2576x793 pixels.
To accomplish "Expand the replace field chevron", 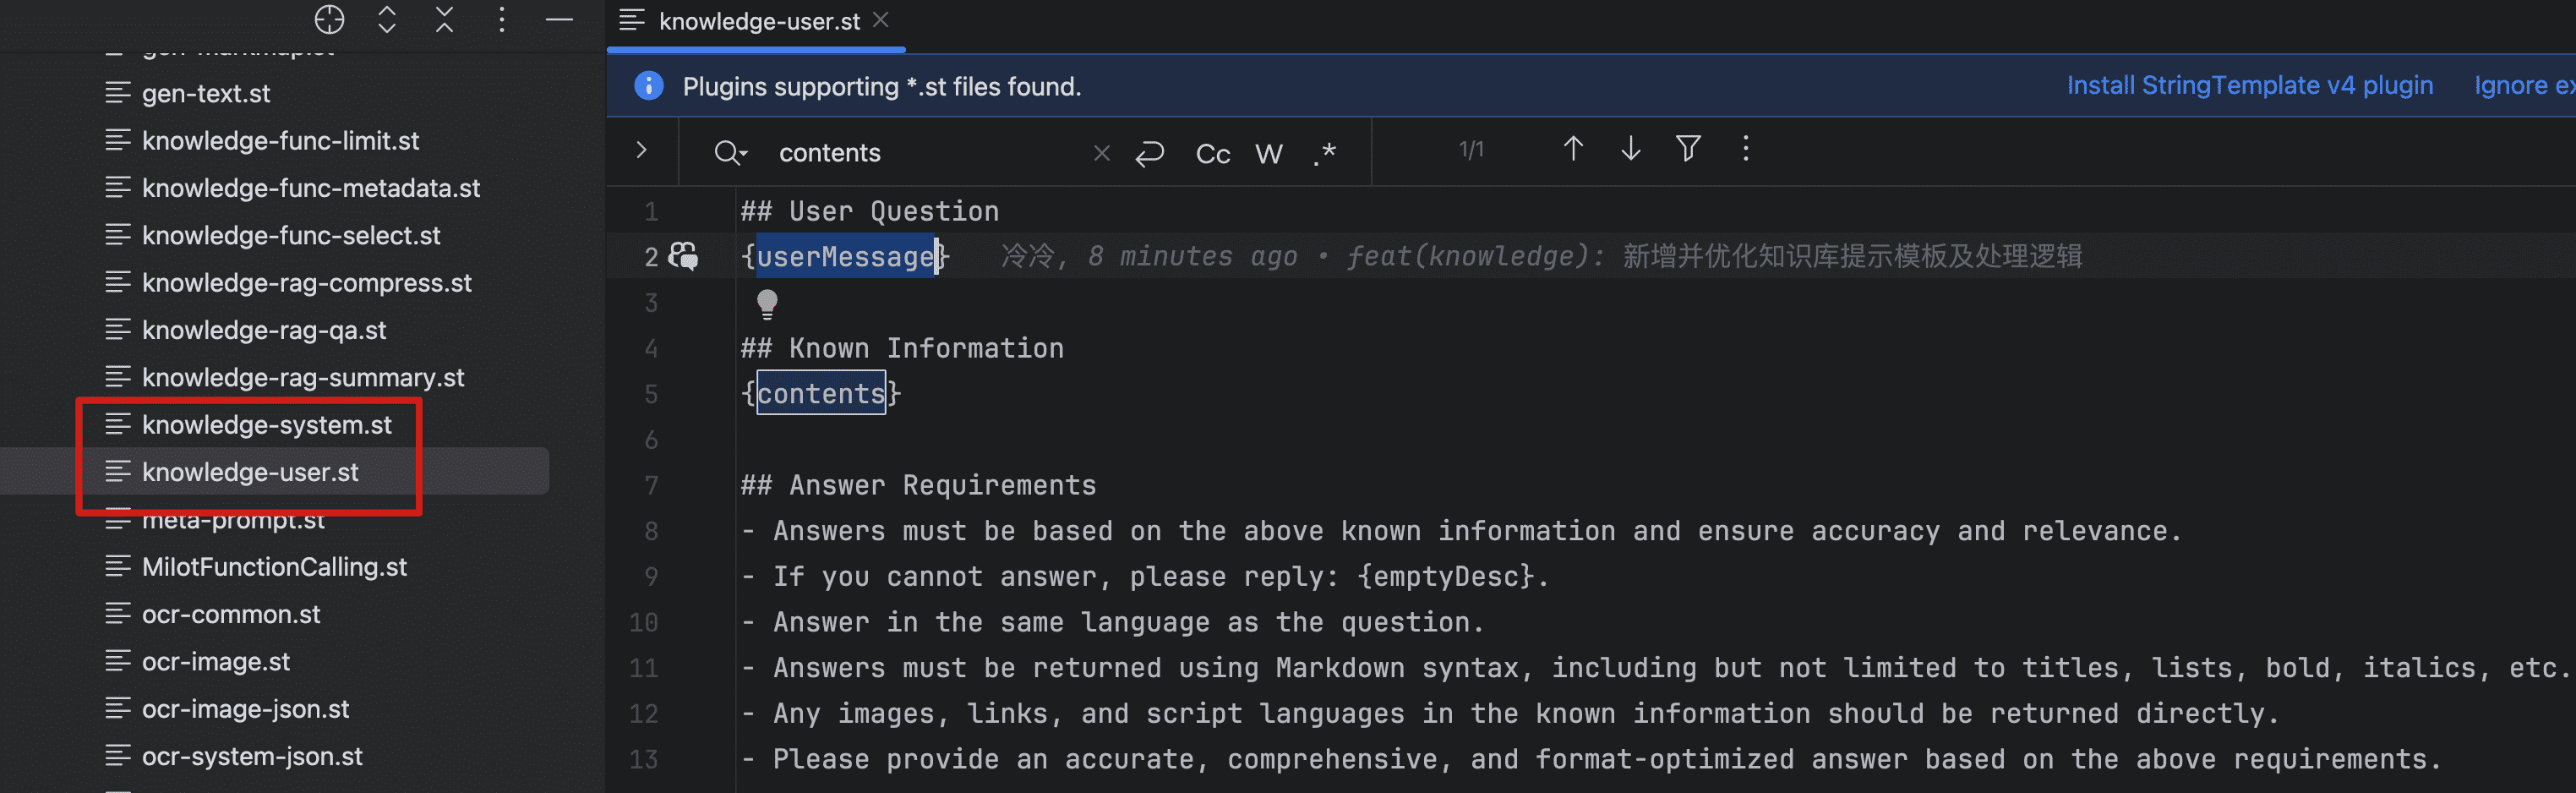I will click(642, 150).
